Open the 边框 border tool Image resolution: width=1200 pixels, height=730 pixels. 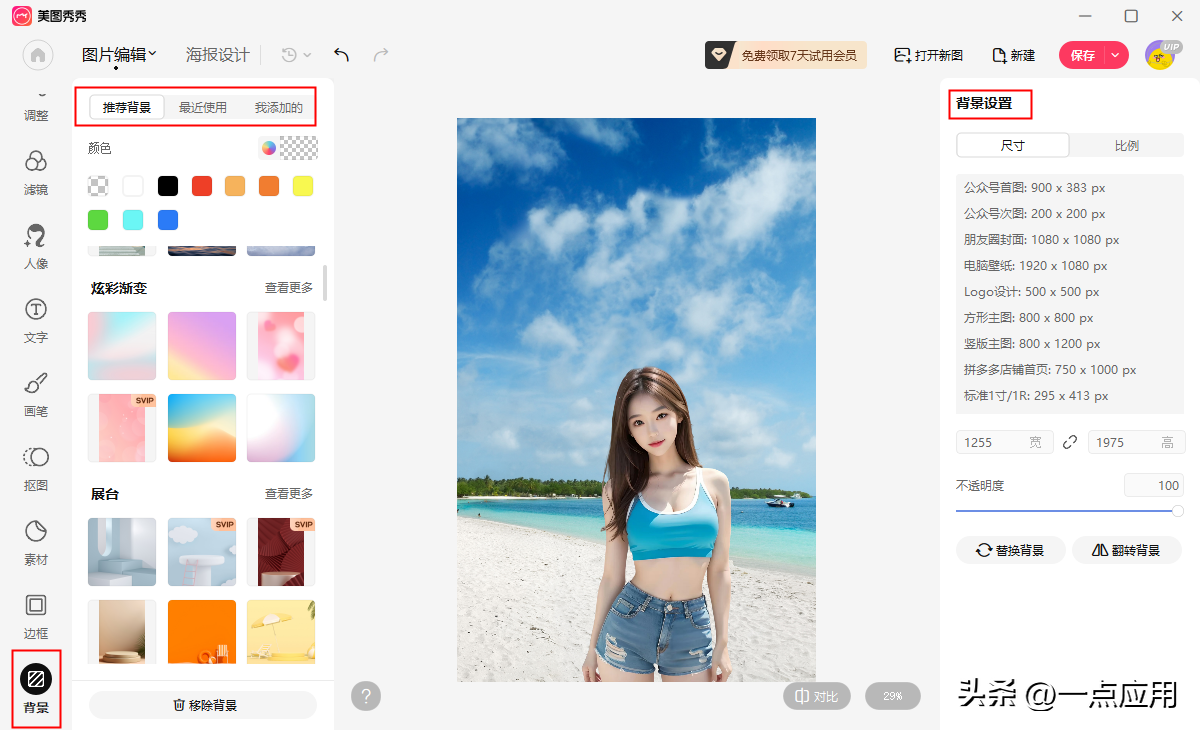36,616
